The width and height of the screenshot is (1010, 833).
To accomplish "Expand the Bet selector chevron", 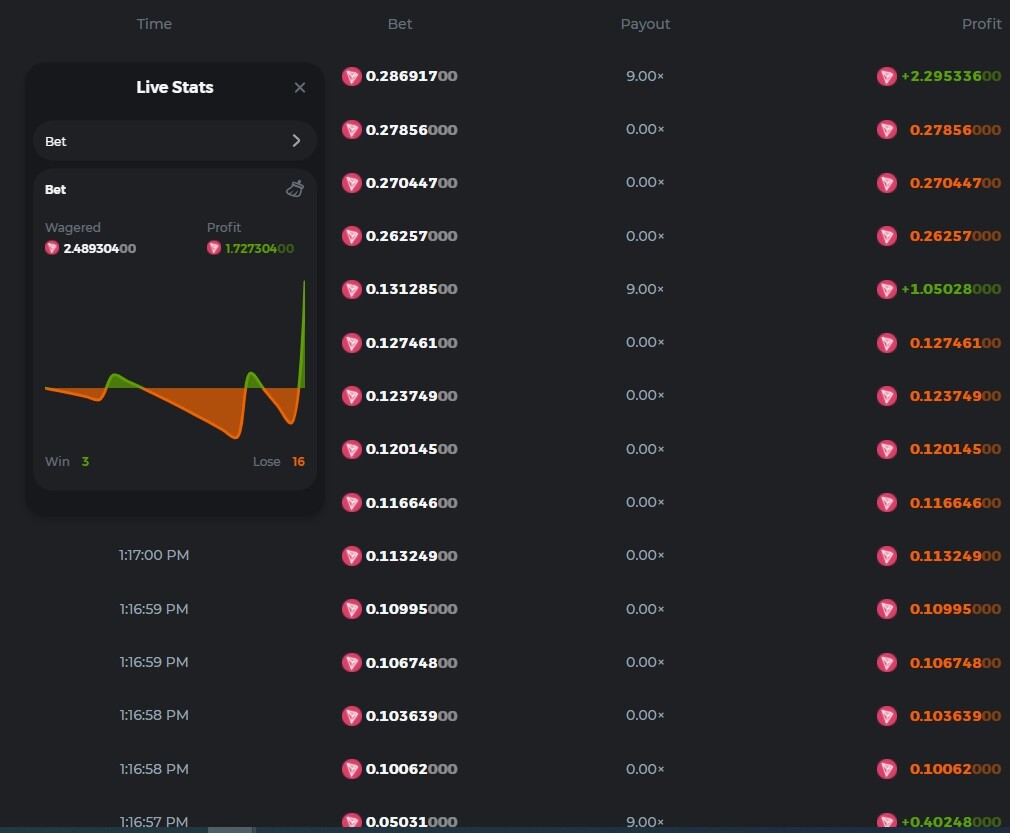I will [296, 140].
